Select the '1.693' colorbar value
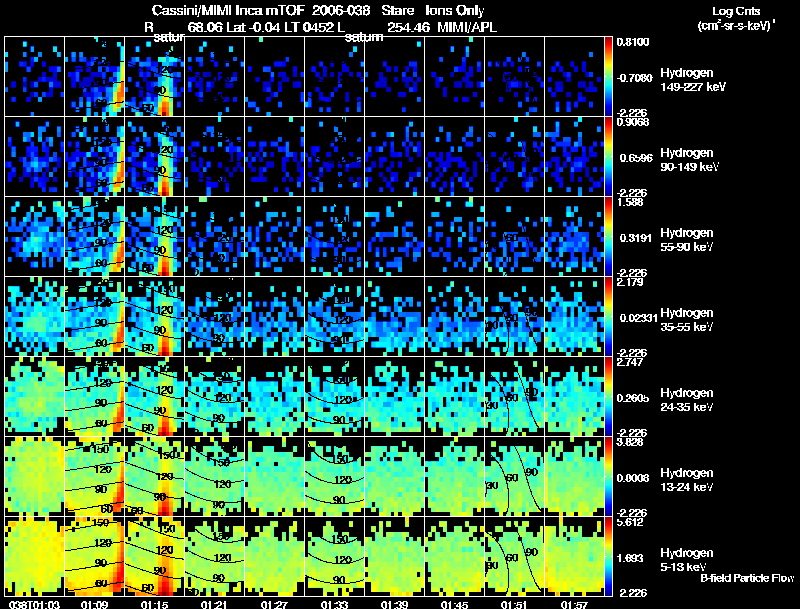The image size is (800, 609). click(x=630, y=558)
